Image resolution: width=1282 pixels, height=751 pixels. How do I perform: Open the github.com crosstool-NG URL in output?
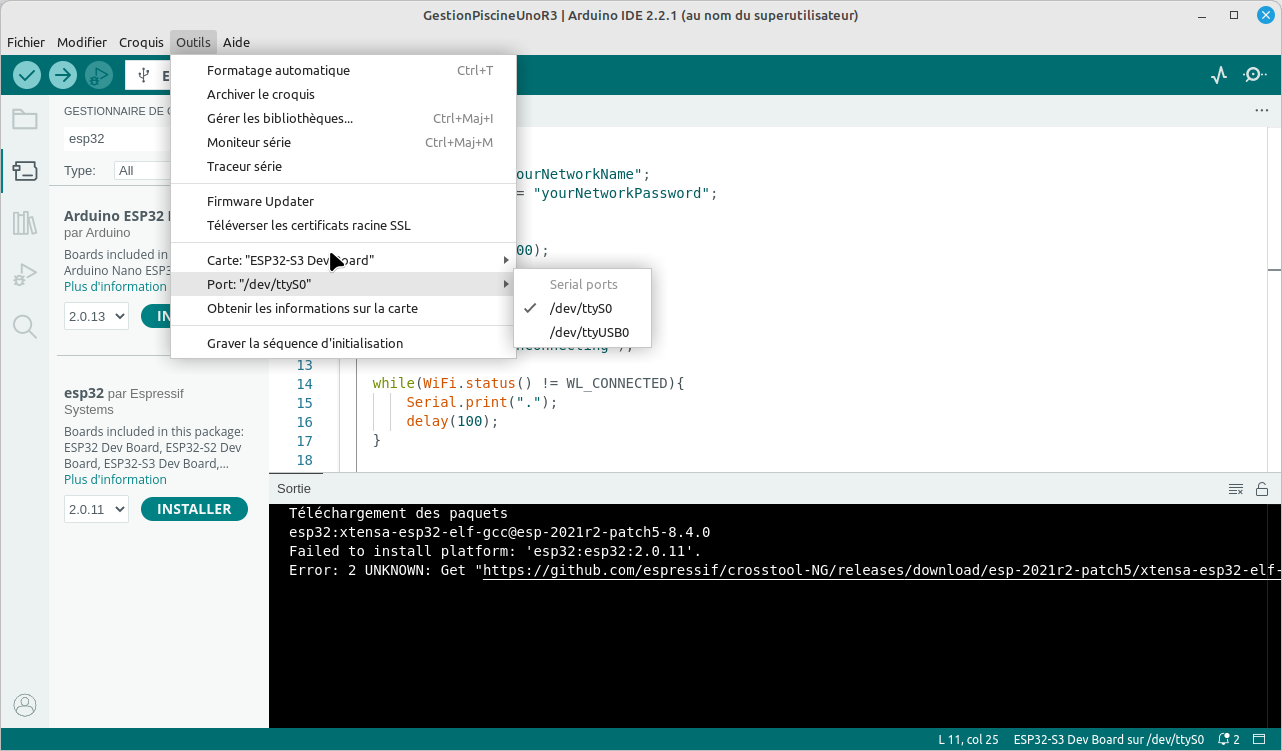tap(882, 571)
